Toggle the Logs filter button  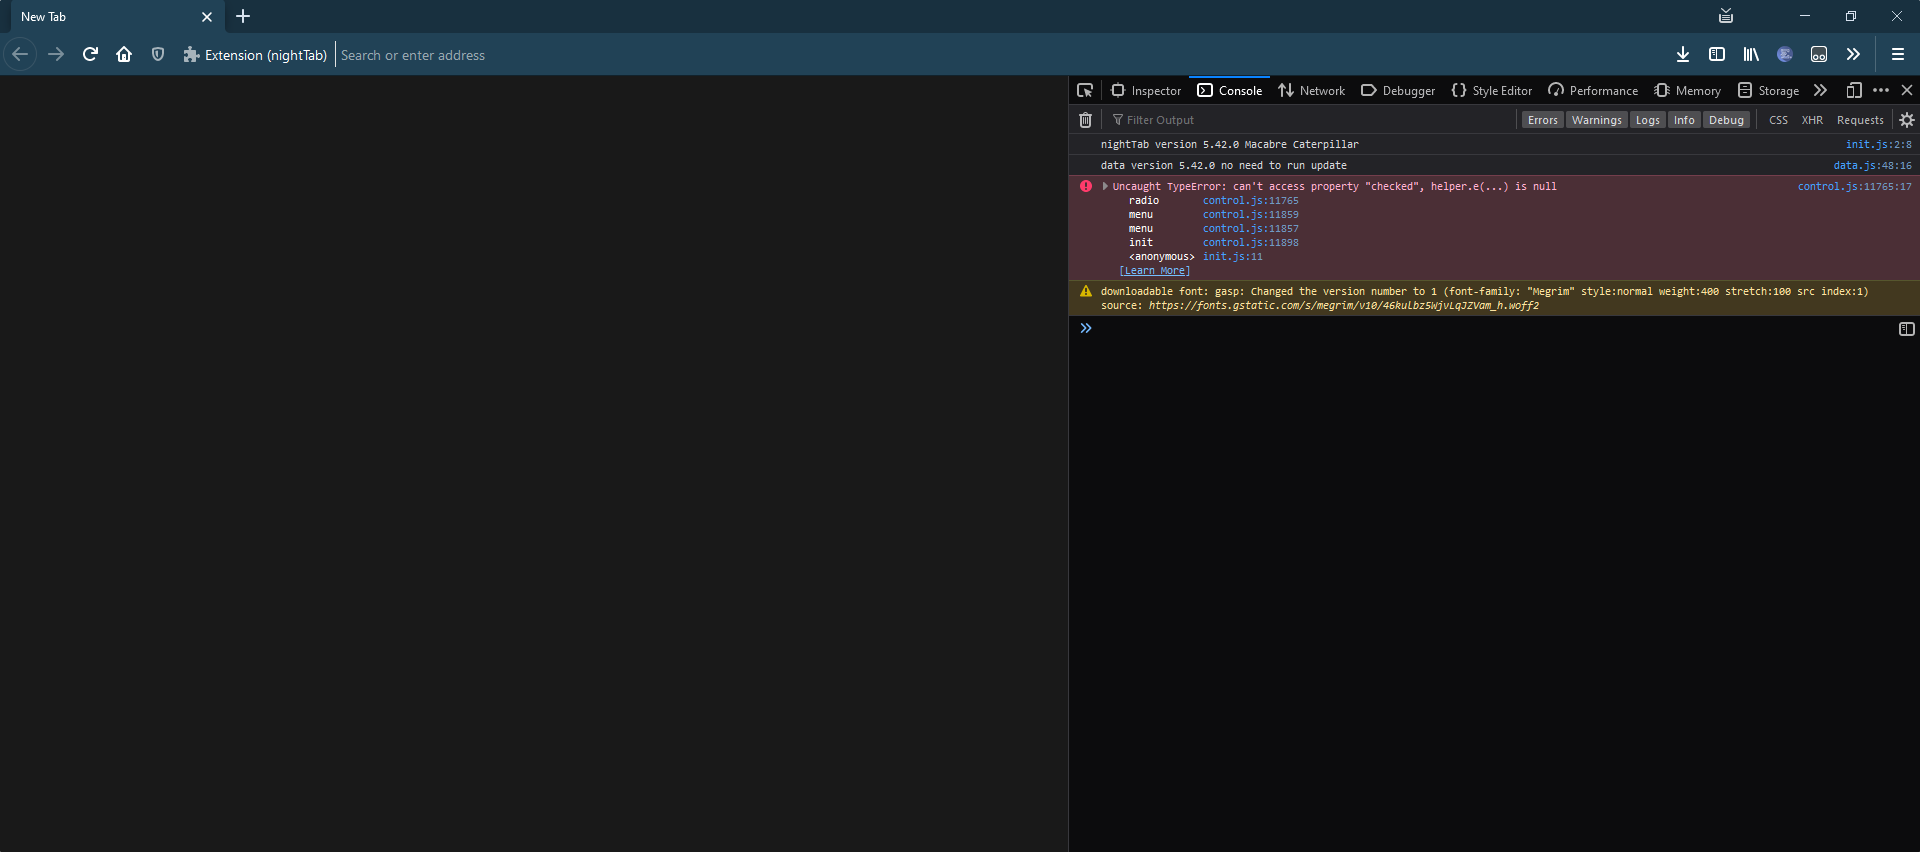pyautogui.click(x=1647, y=120)
